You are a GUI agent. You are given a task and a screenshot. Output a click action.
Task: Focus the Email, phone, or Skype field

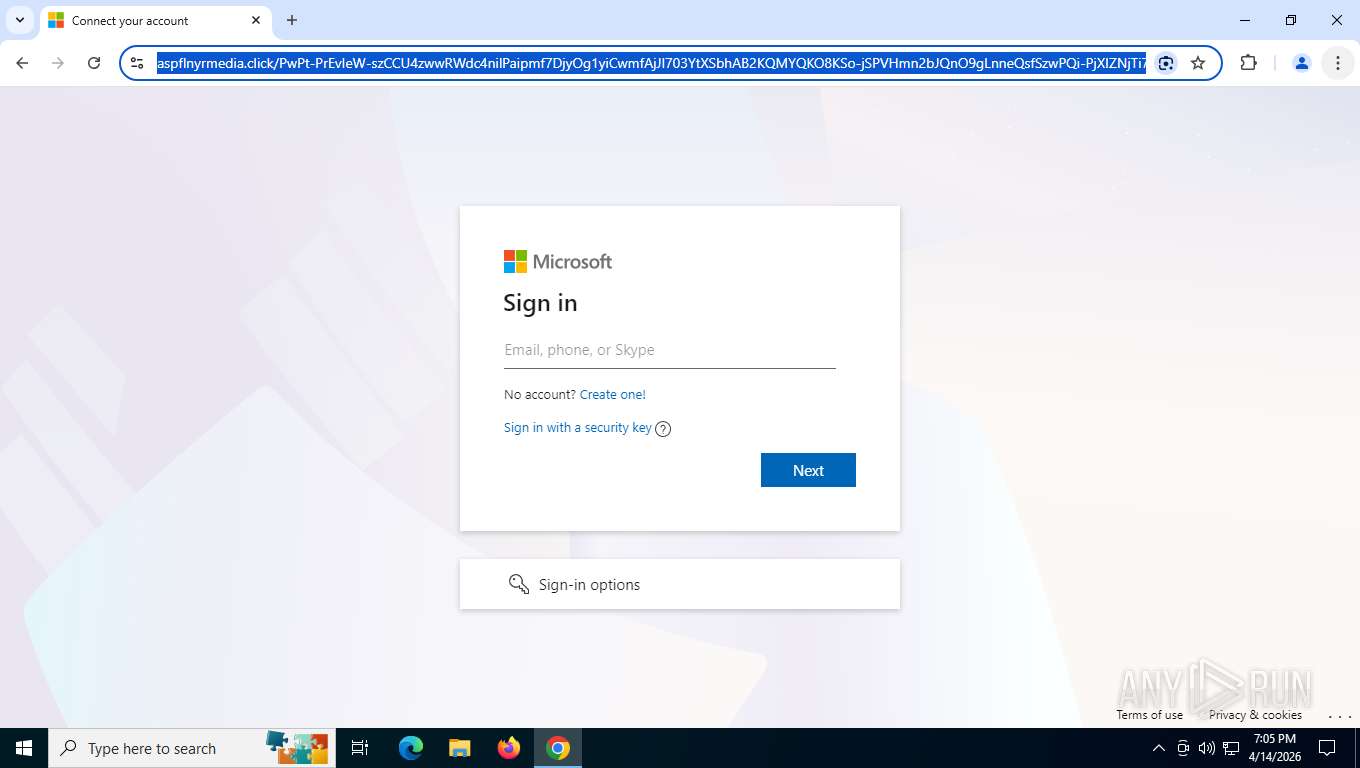[x=670, y=350]
